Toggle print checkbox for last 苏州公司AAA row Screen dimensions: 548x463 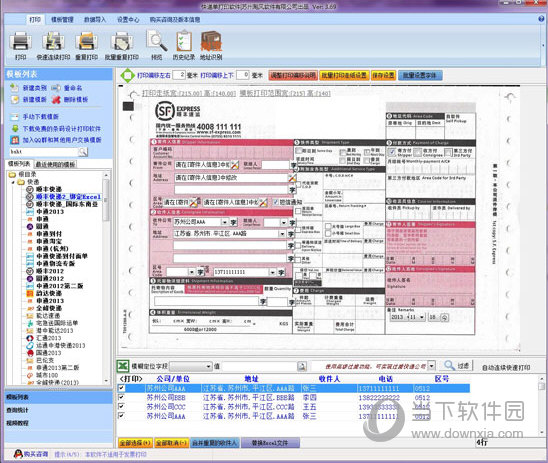click(121, 415)
